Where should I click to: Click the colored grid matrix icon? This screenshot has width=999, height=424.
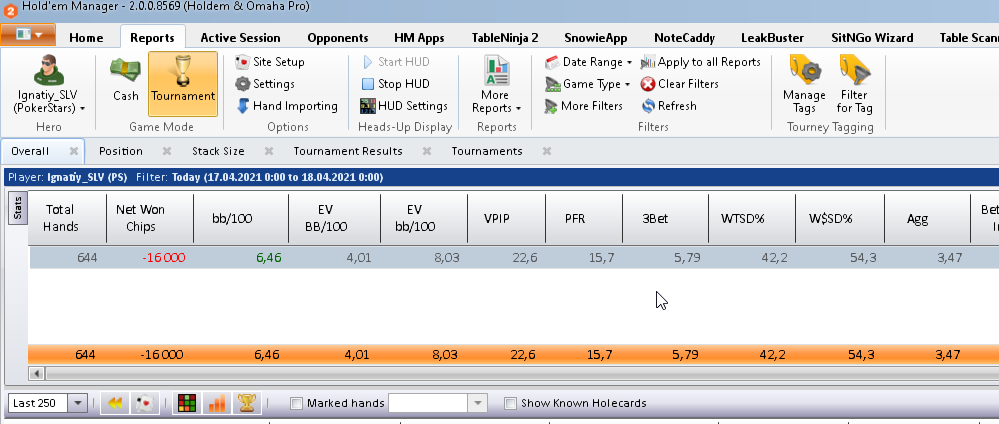point(187,403)
